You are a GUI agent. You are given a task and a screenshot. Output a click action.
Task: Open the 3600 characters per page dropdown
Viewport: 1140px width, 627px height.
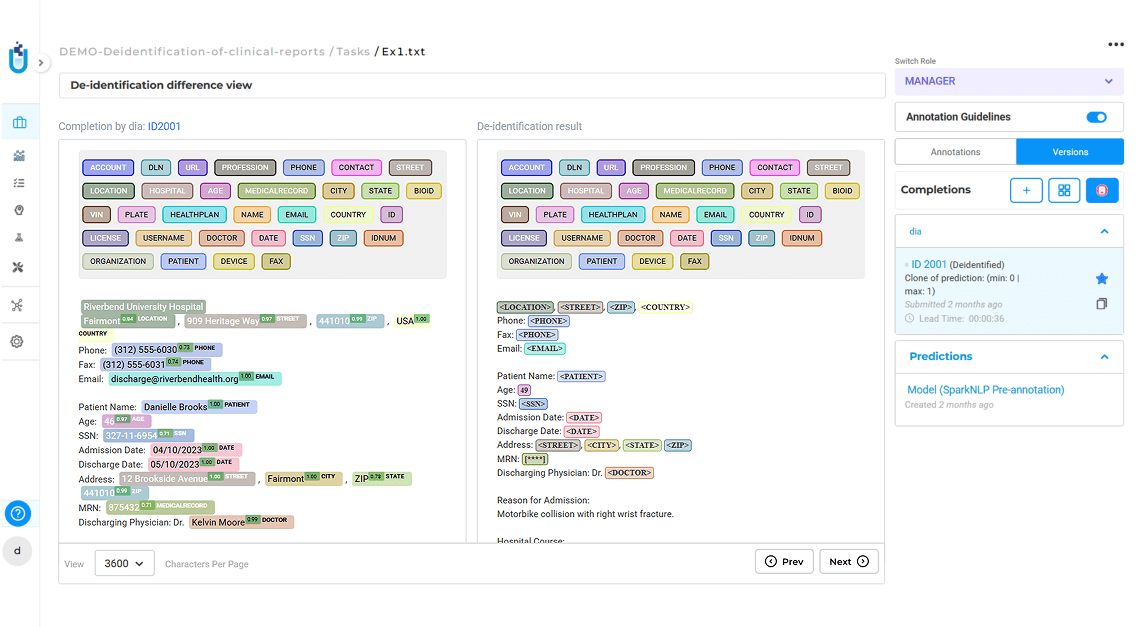pyautogui.click(x=124, y=564)
